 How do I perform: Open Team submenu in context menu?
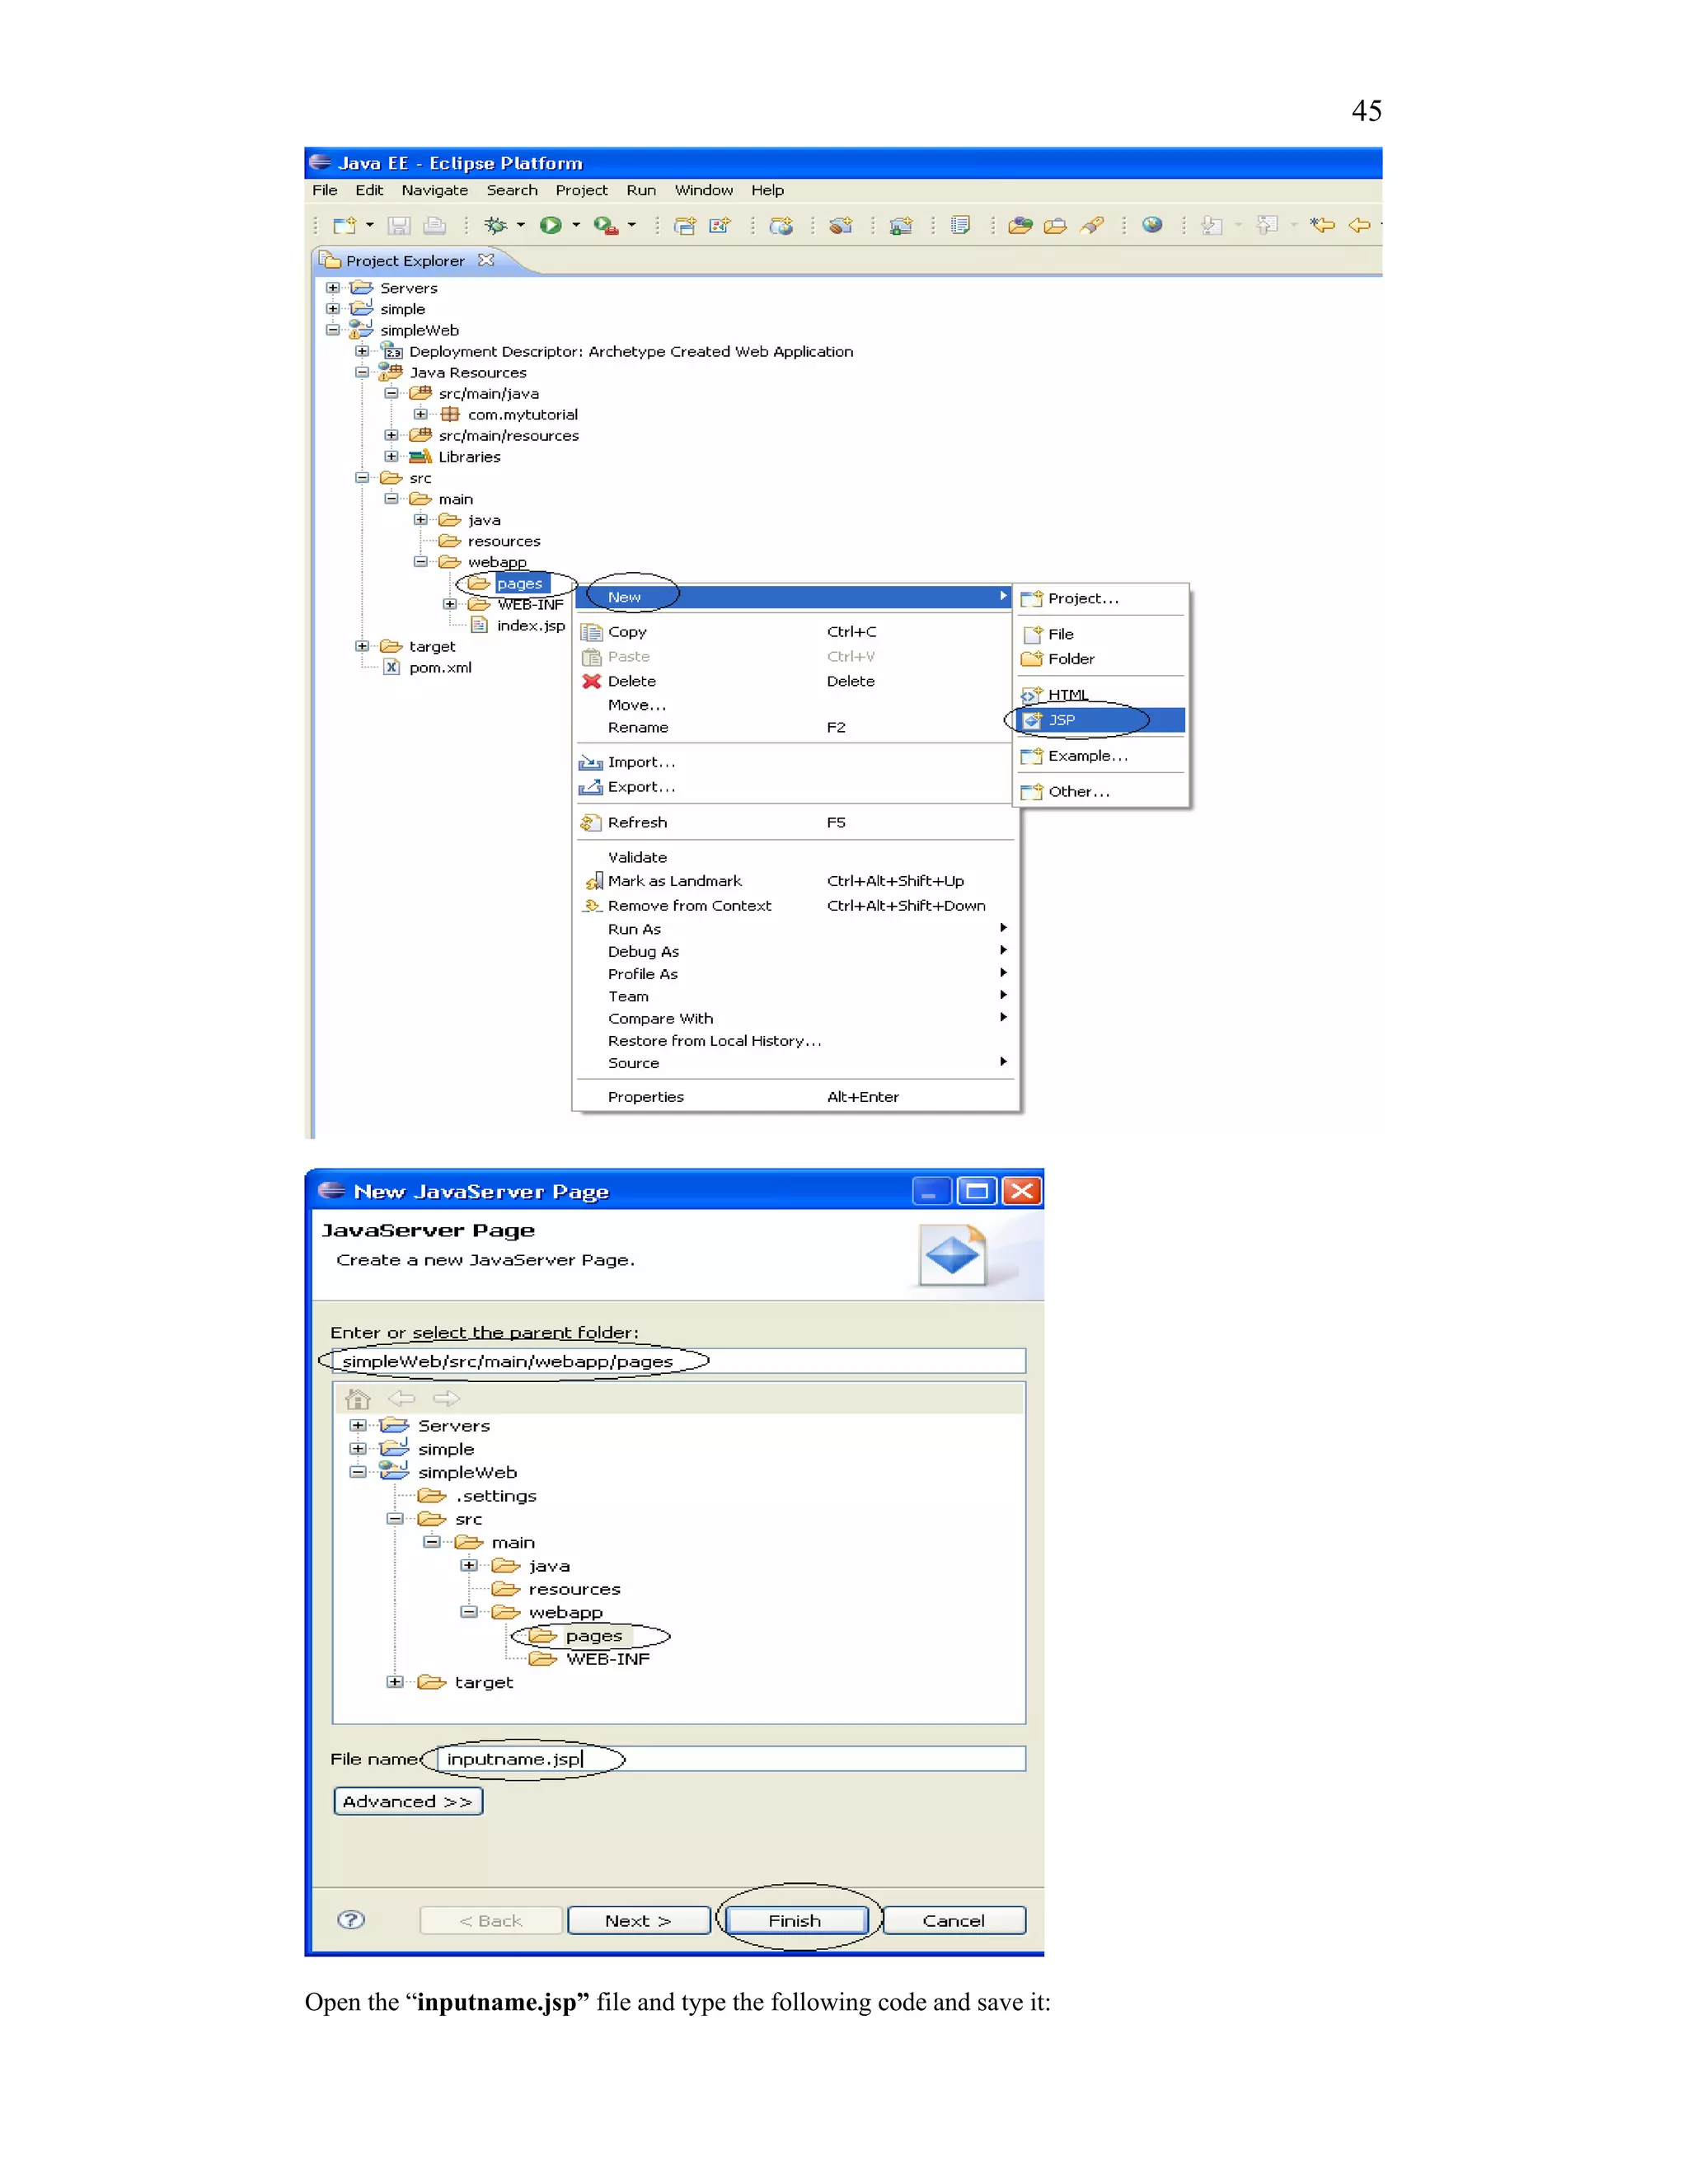tap(794, 997)
